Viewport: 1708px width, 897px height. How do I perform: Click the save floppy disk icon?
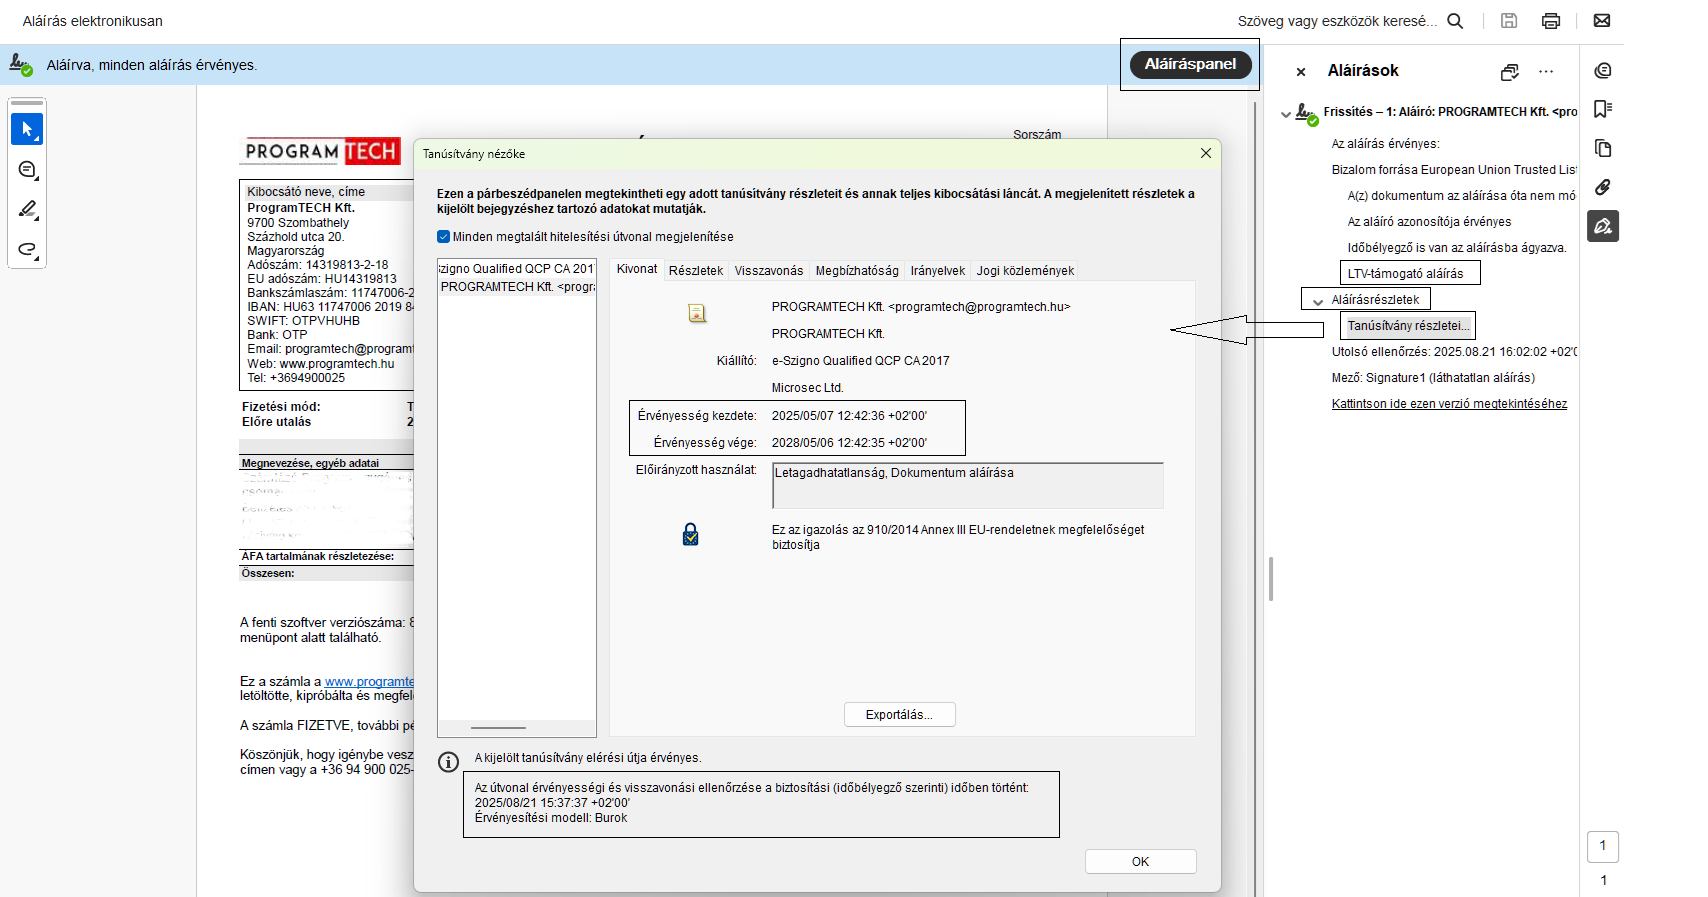(x=1509, y=21)
